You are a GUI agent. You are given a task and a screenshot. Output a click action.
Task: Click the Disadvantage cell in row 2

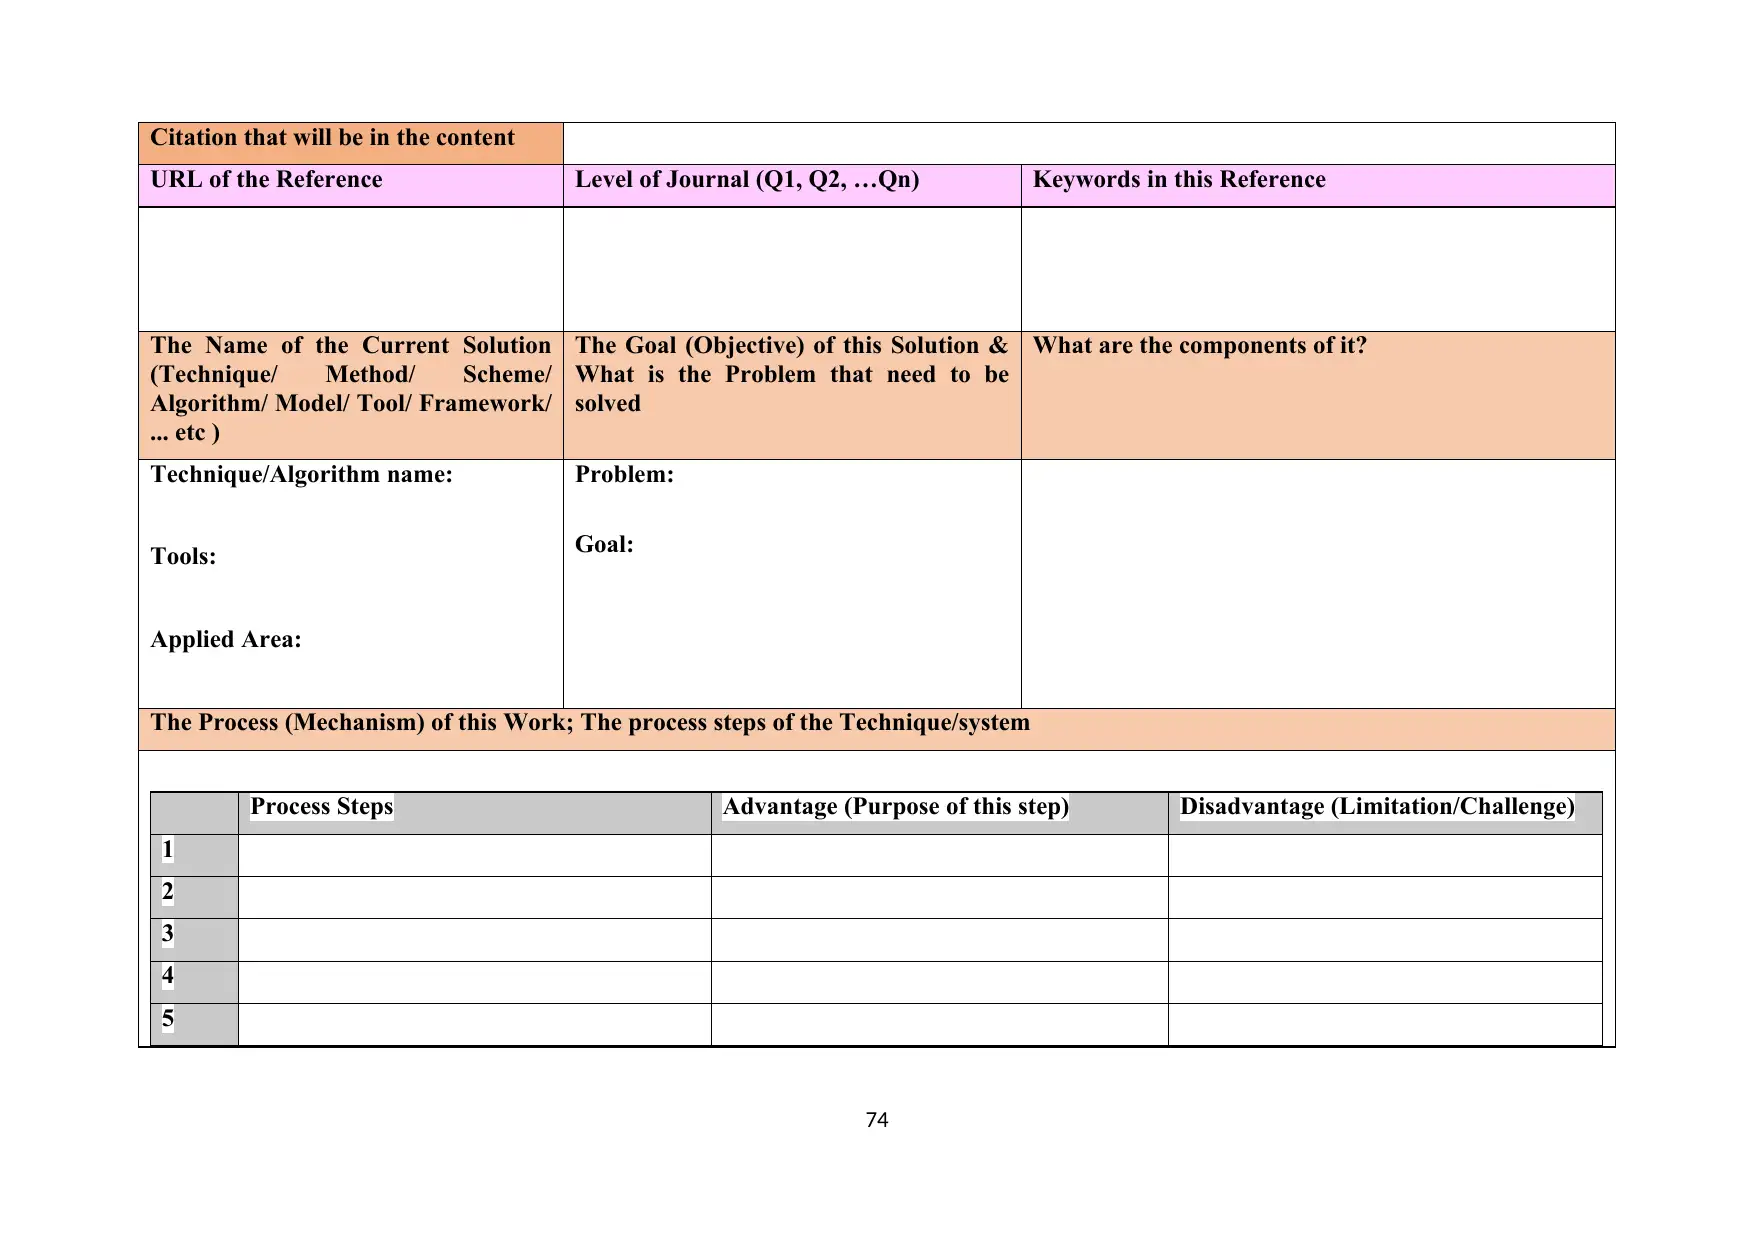tap(1385, 898)
